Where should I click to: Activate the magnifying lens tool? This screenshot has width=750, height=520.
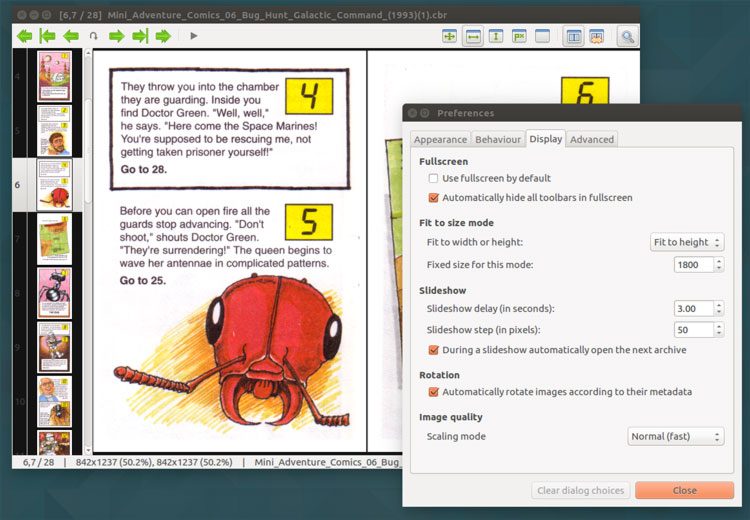coord(628,36)
